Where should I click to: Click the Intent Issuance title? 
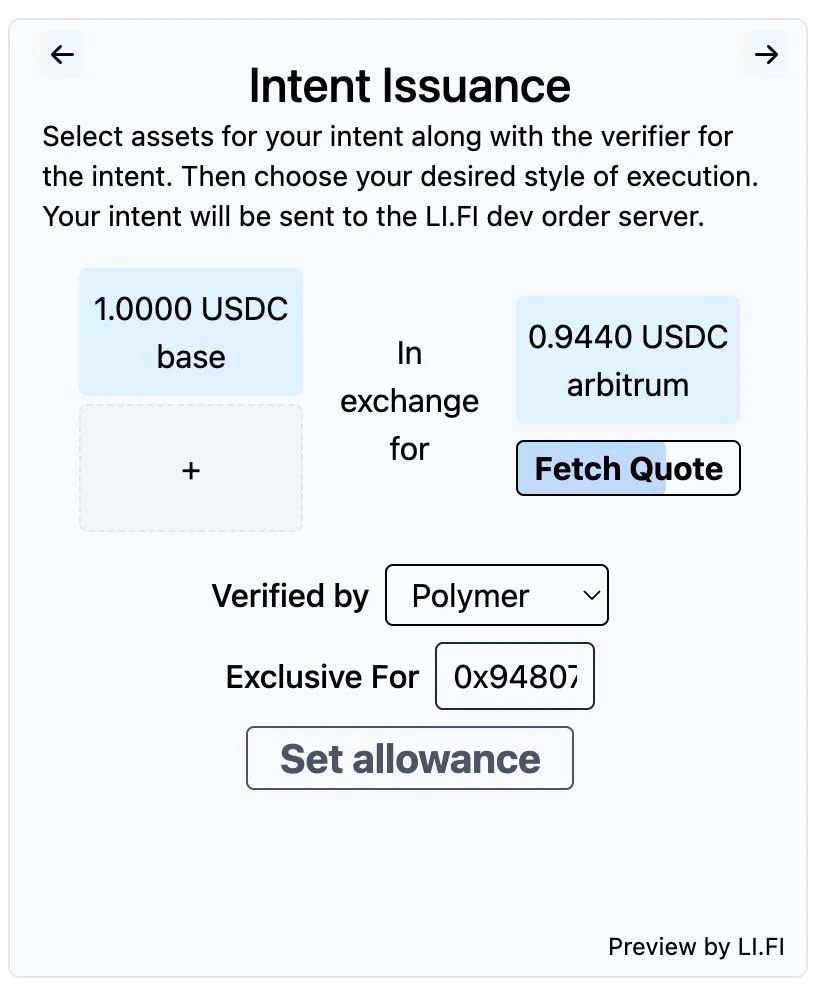pos(410,86)
